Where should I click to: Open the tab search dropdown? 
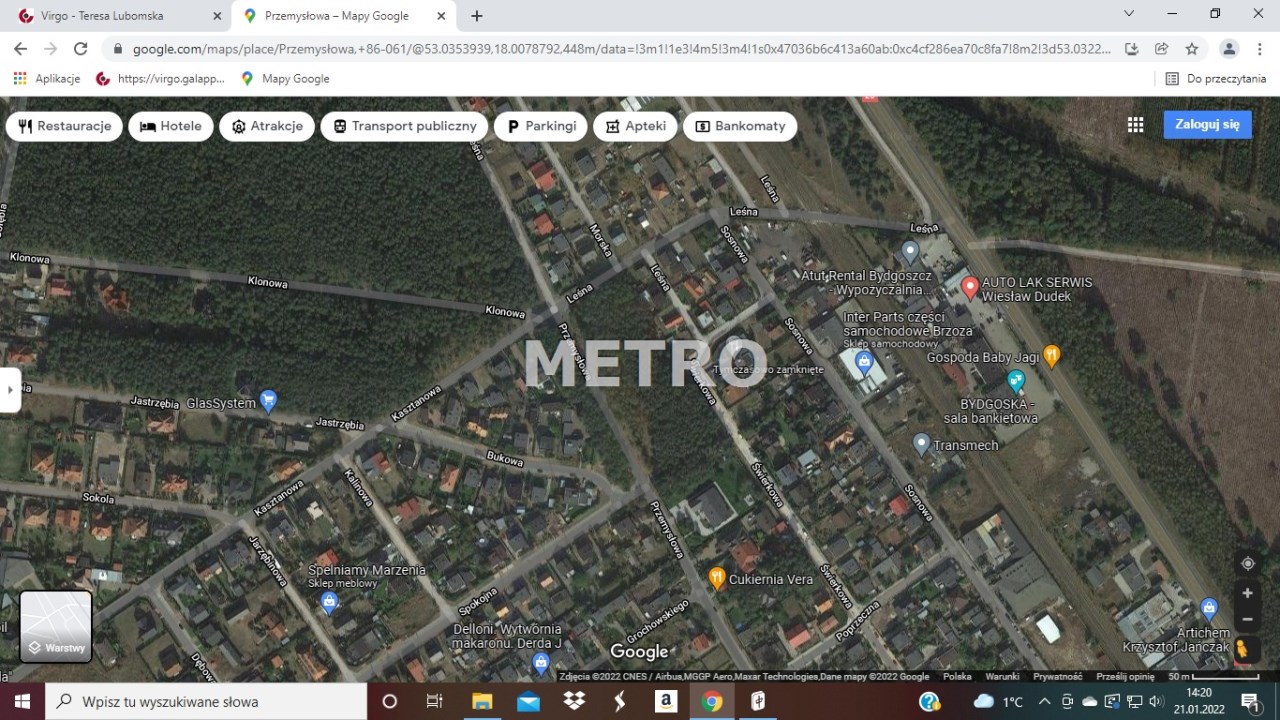click(1129, 14)
